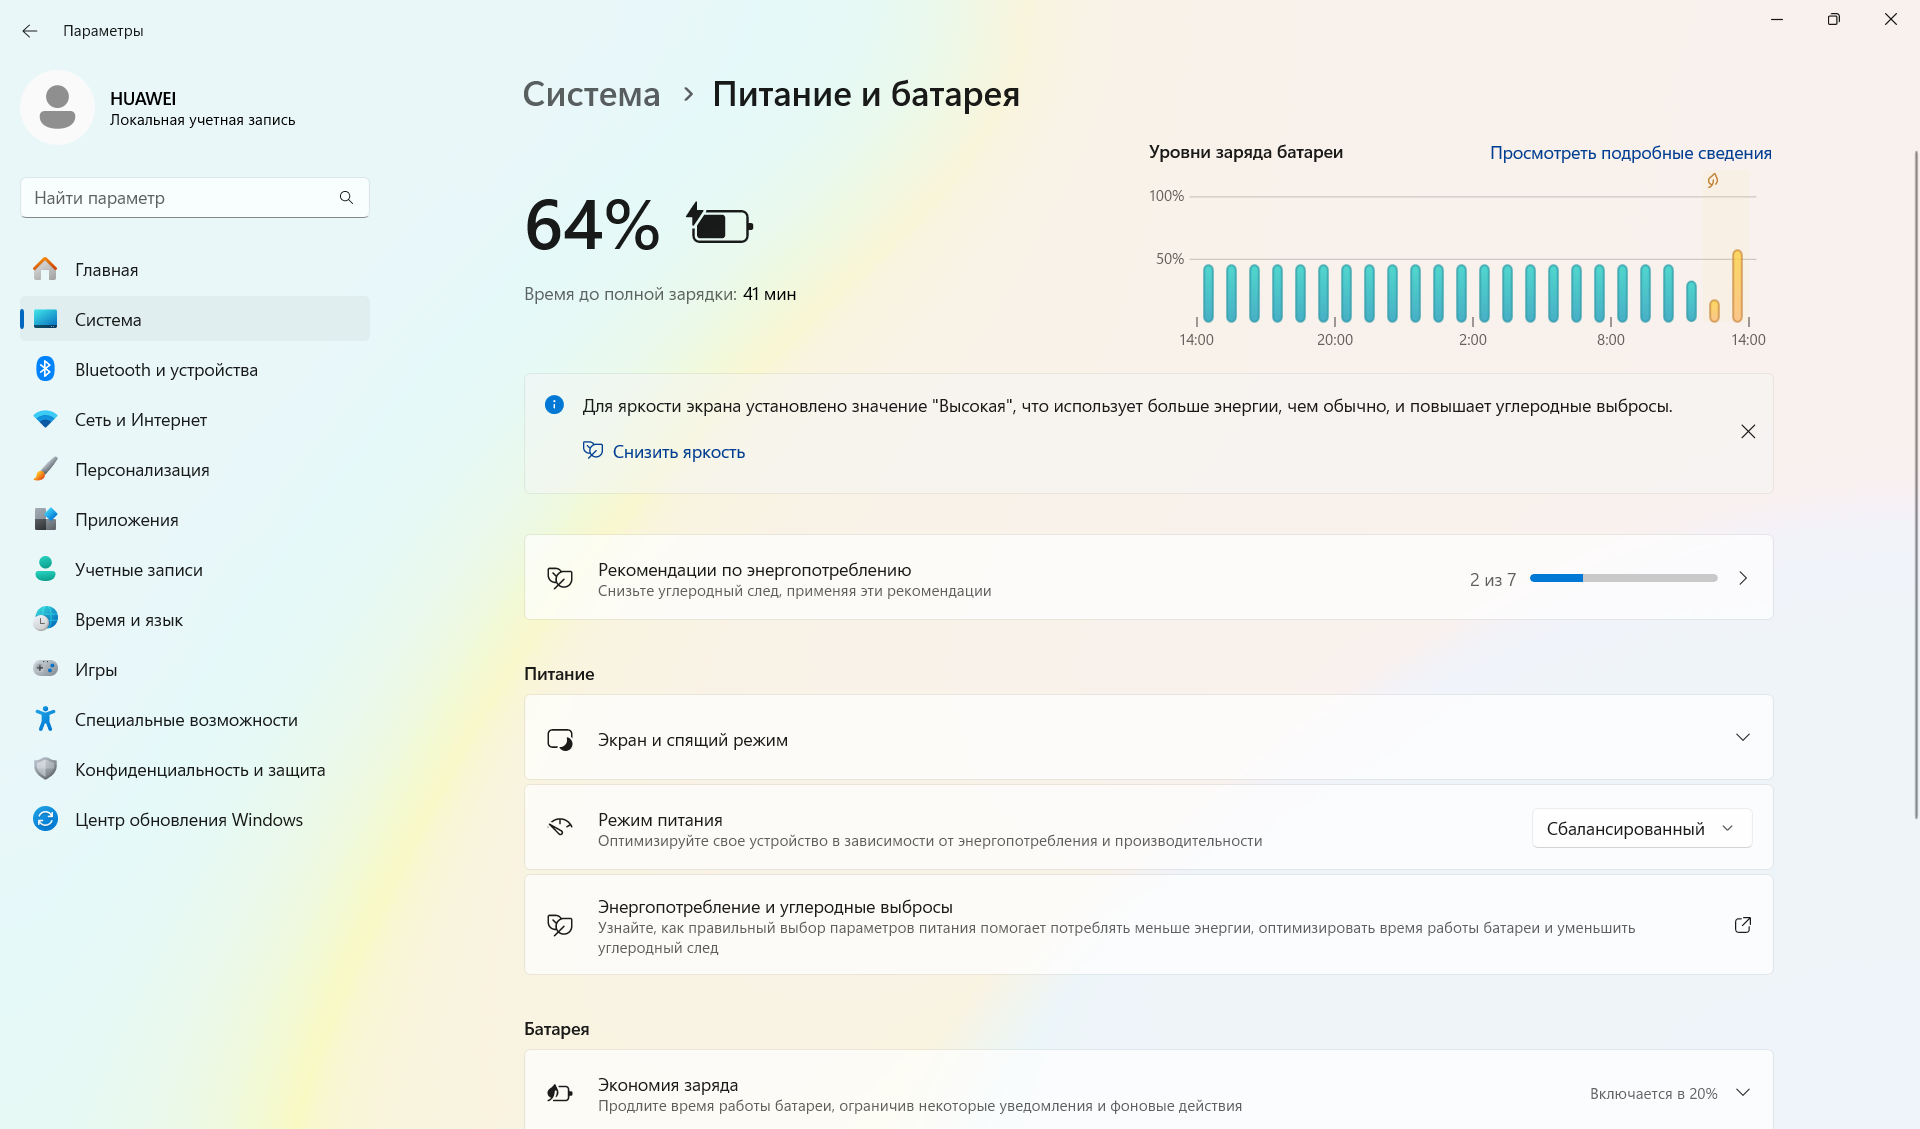Viewport: 1920px width, 1129px height.
Task: Click the HUAWEI user avatar icon
Action: coord(57,107)
